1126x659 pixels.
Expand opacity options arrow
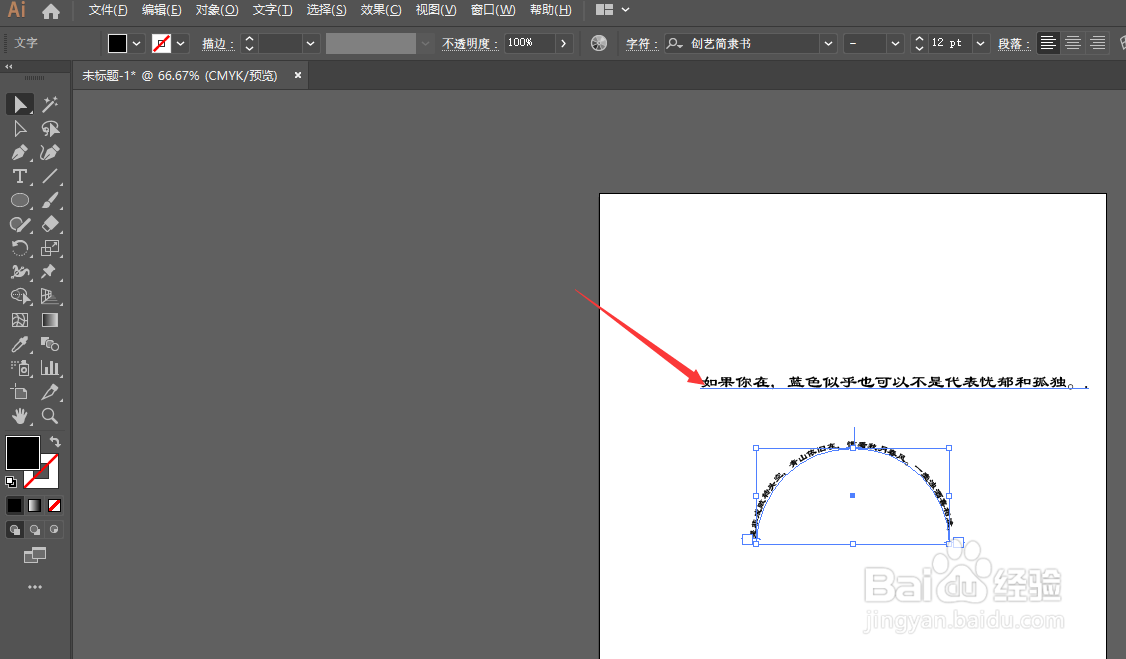click(x=564, y=44)
